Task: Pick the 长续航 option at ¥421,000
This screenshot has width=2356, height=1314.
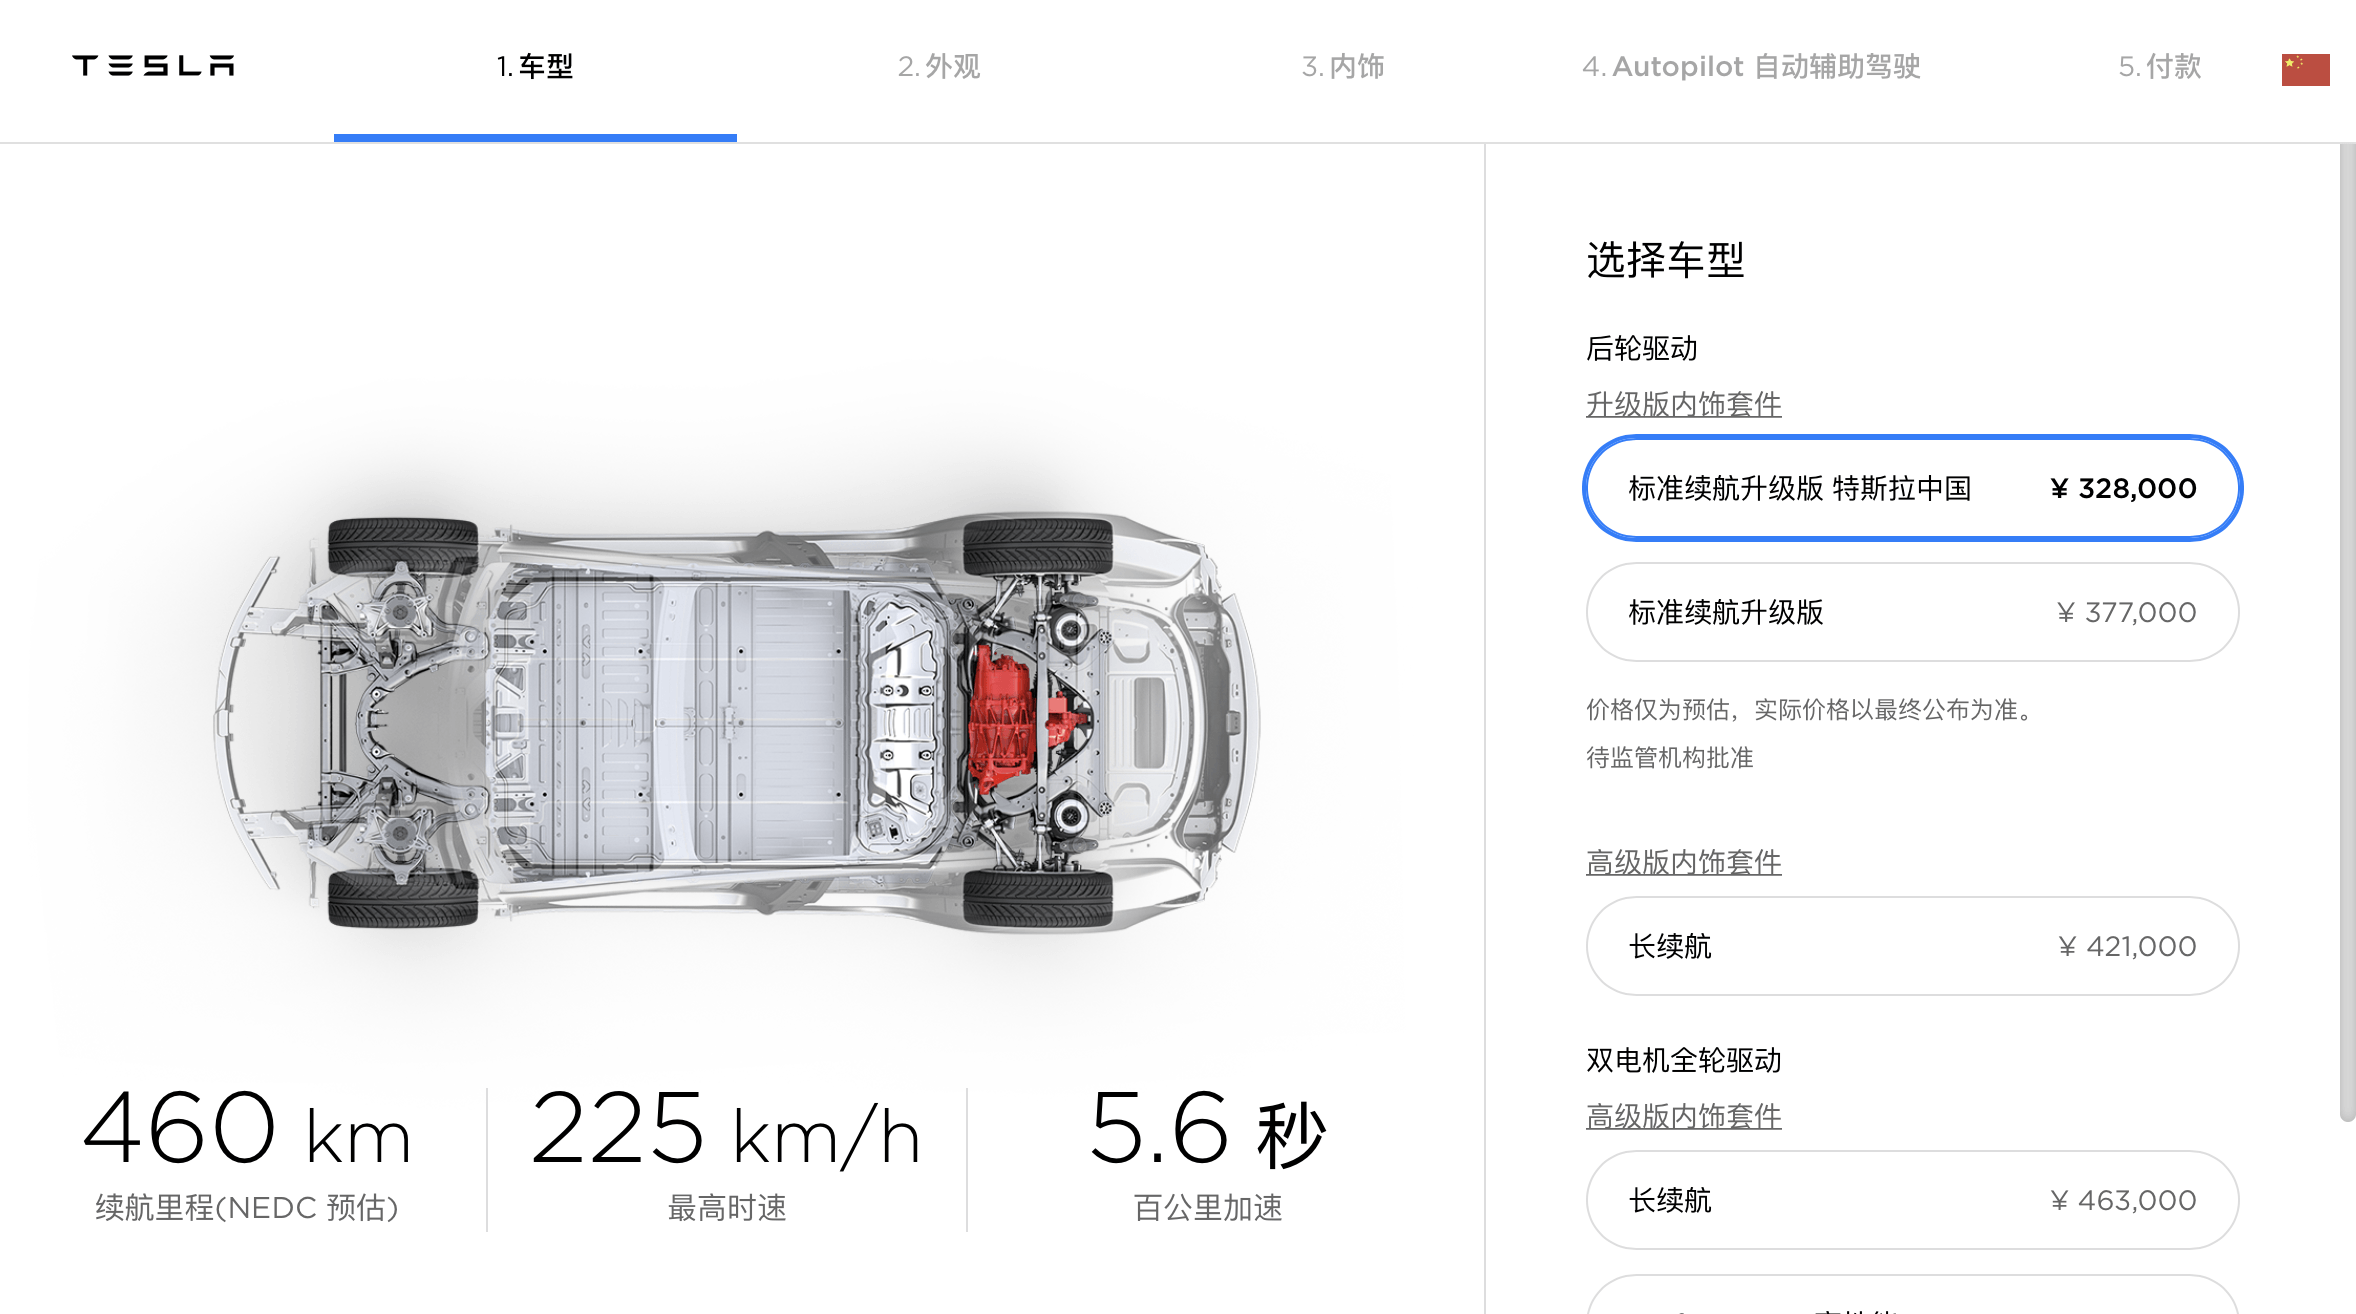Action: pos(1912,946)
